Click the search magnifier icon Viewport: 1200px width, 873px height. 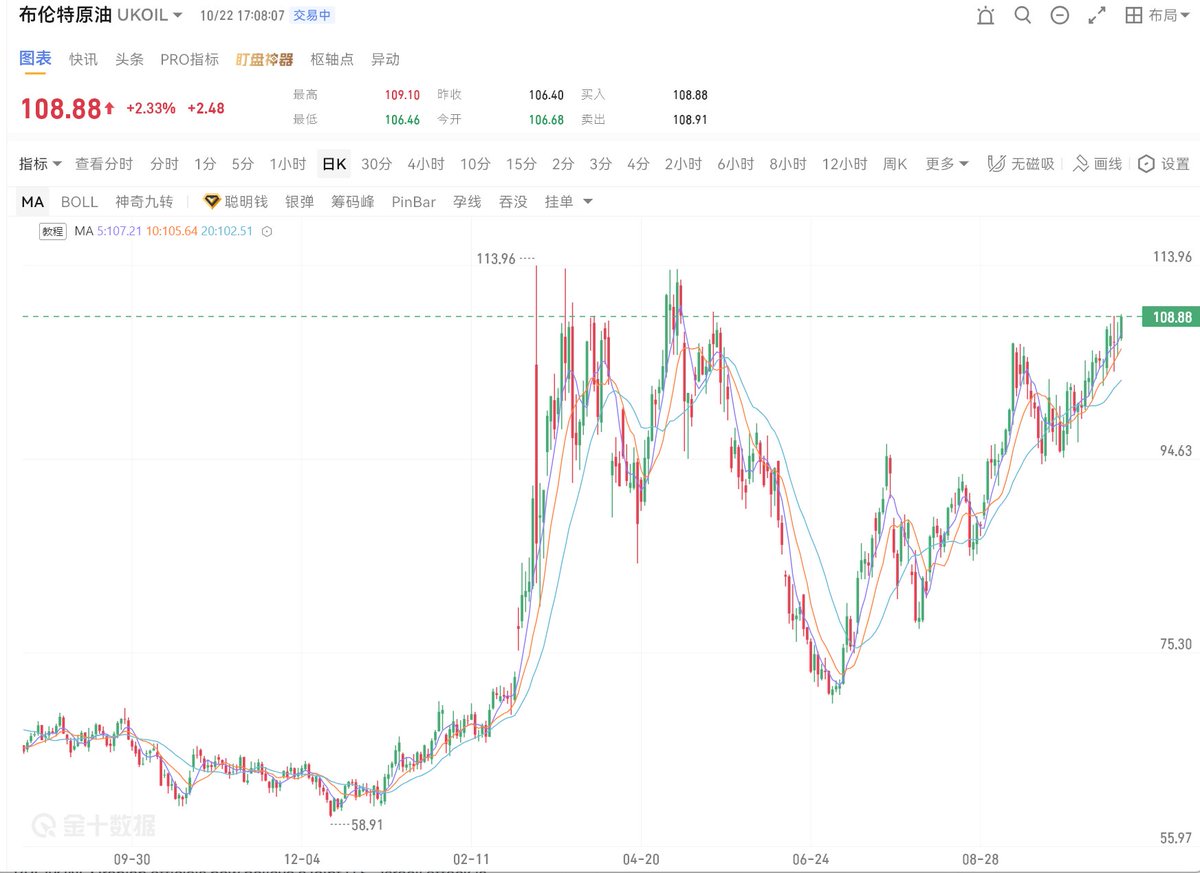pyautogui.click(x=1022, y=15)
